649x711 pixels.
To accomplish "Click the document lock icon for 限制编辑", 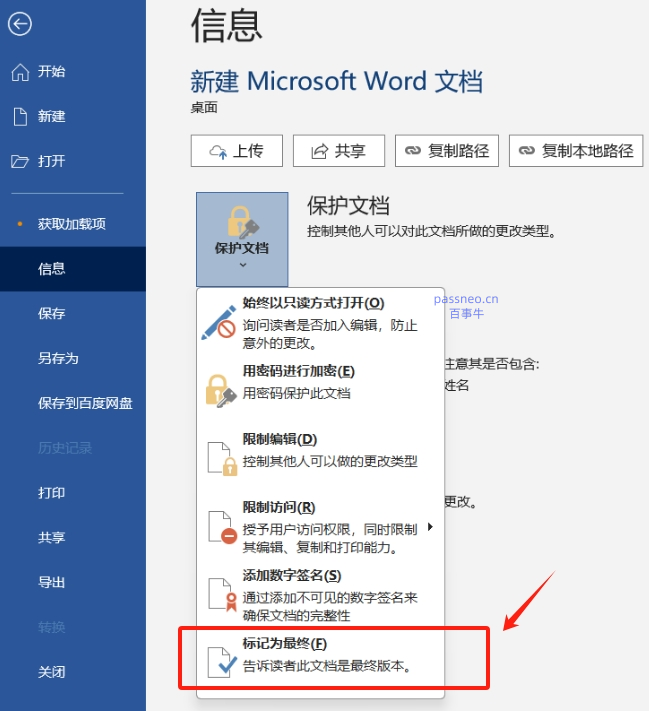I will (222, 459).
